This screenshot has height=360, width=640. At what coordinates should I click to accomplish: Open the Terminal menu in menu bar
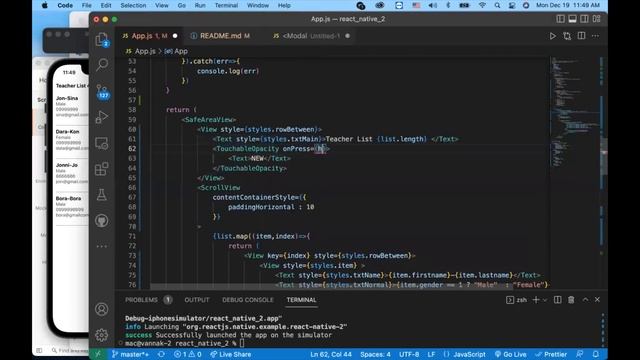click(x=226, y=5)
